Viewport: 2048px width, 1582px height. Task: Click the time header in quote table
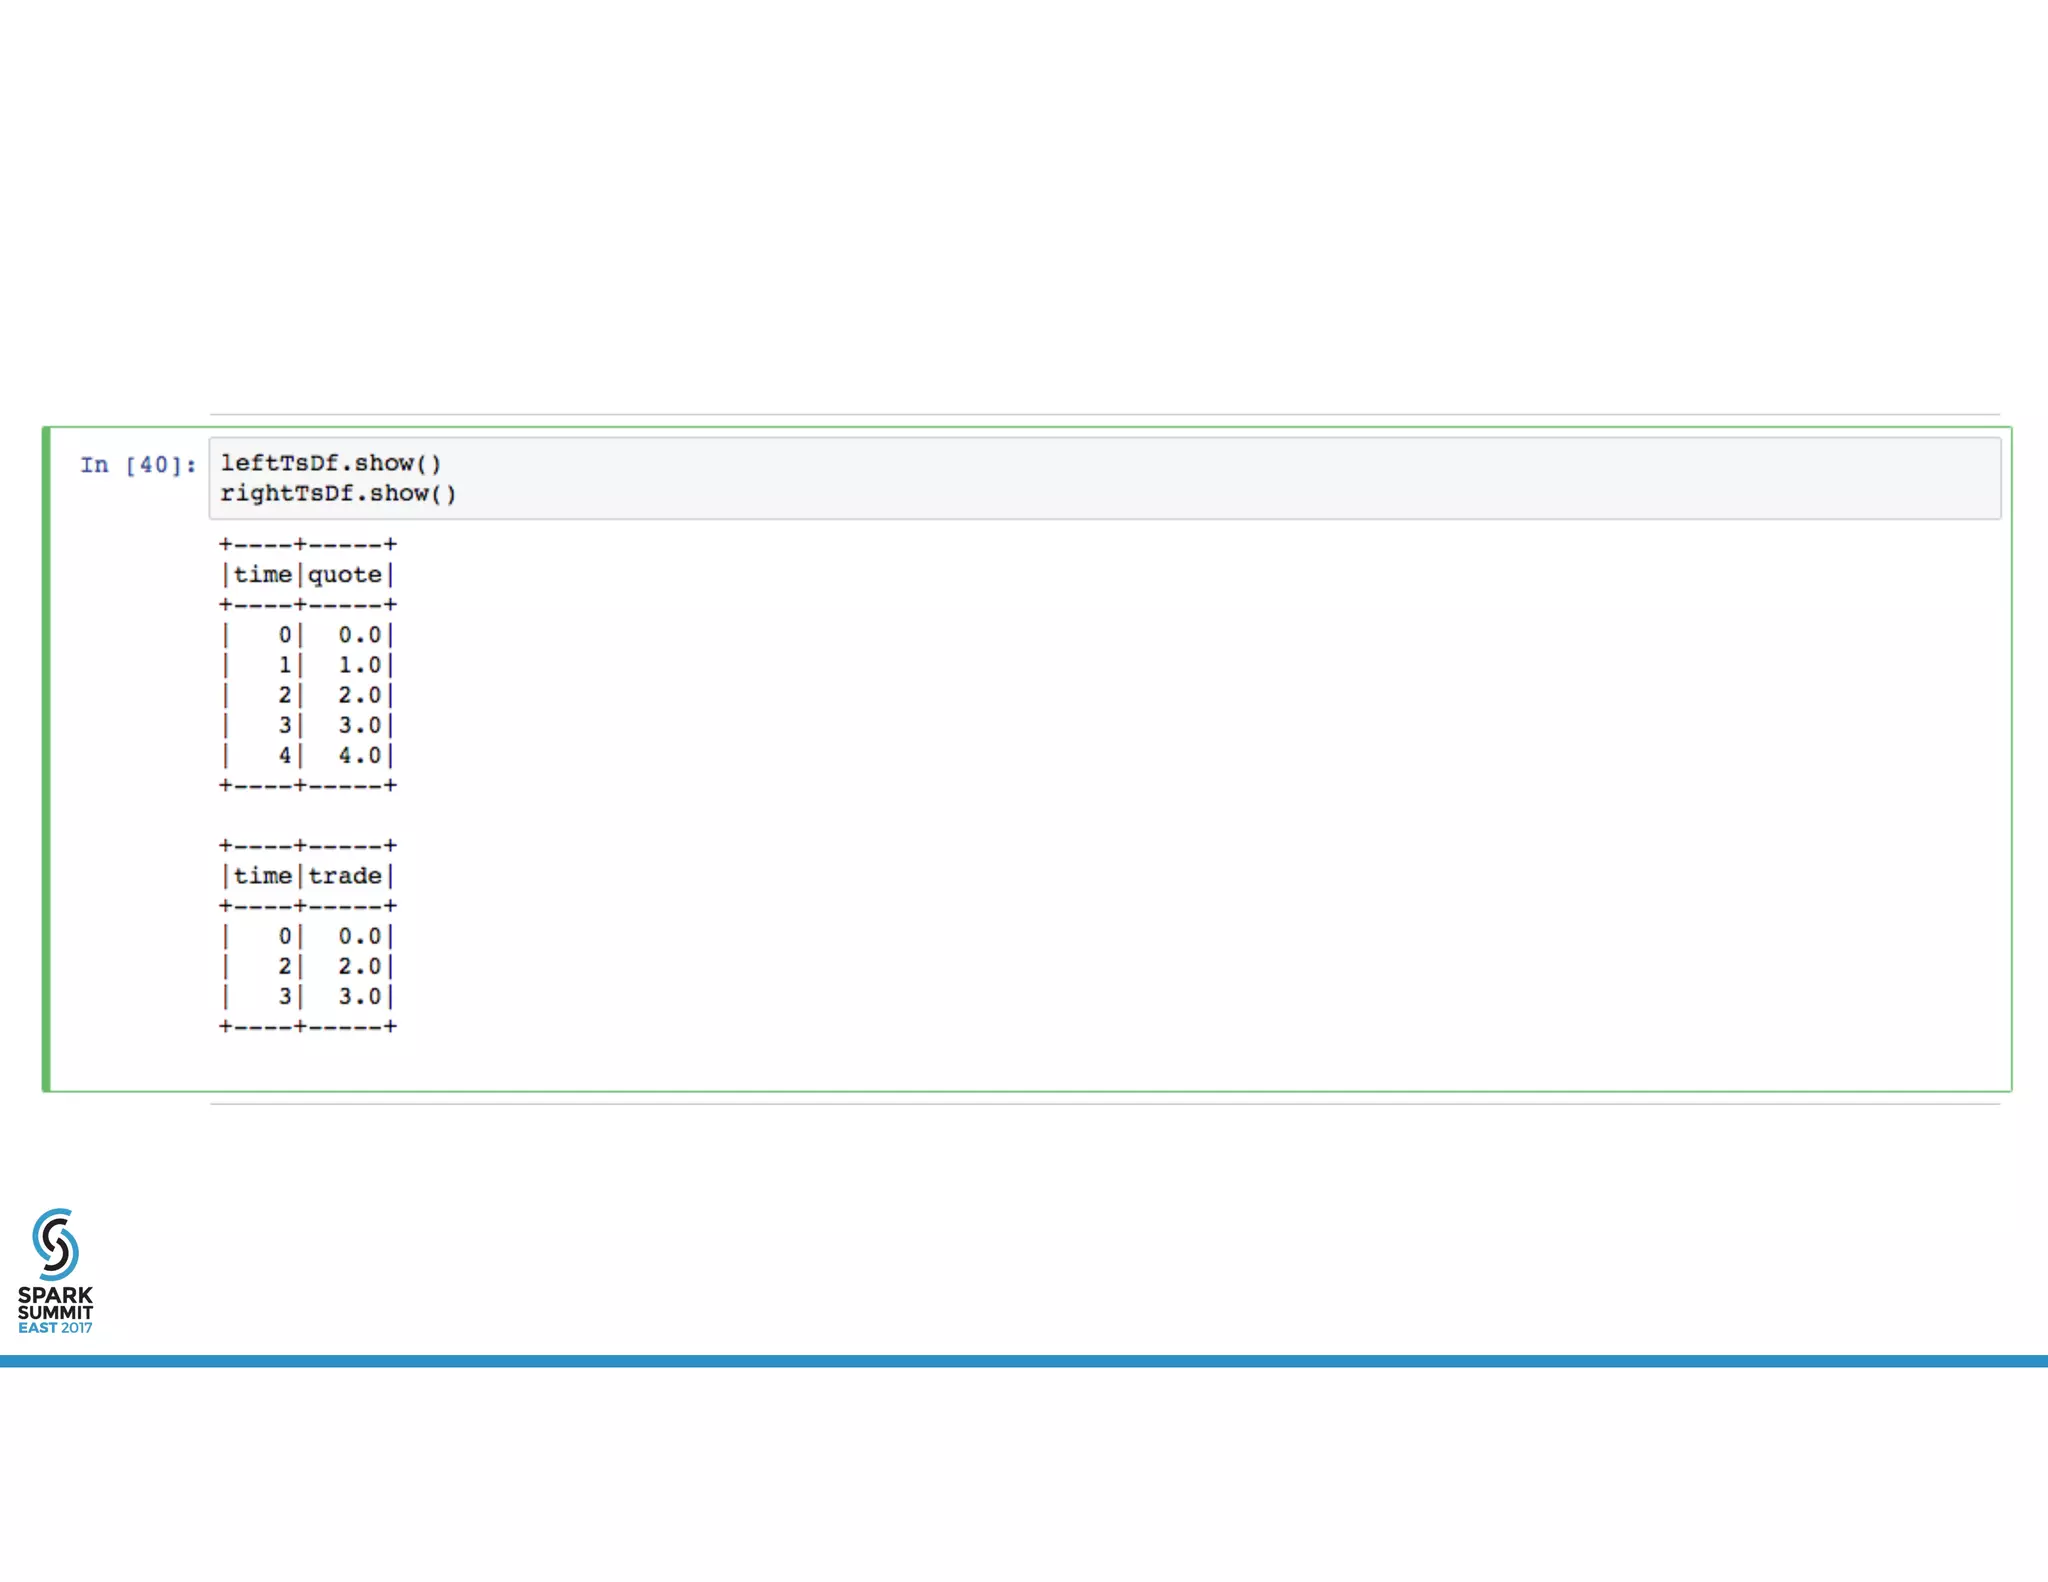pos(262,575)
